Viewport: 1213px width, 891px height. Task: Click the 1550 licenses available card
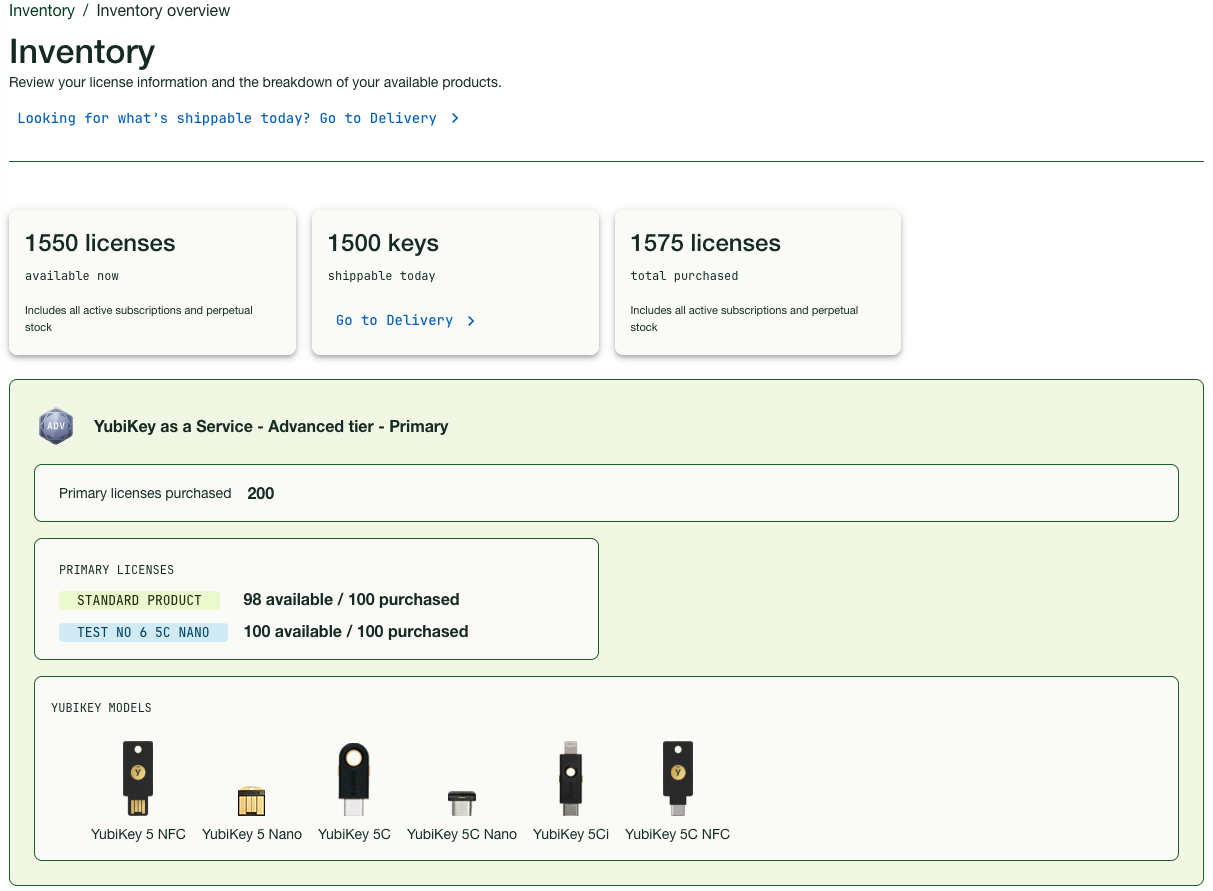(x=152, y=282)
